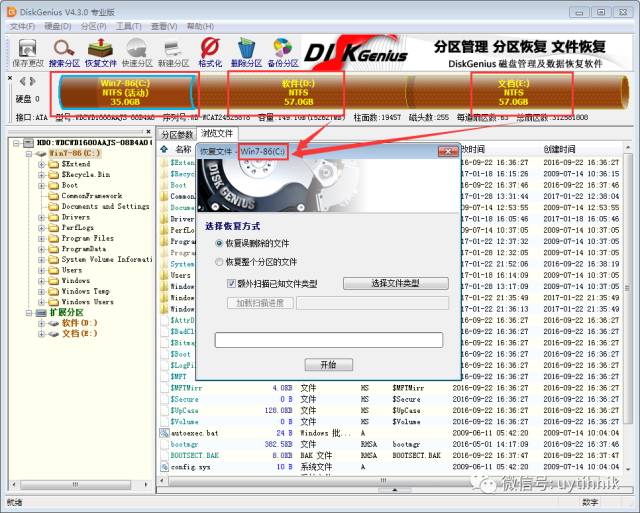The image size is (640, 513).
Task: Open the 工具(T) menu
Action: click(x=129, y=27)
